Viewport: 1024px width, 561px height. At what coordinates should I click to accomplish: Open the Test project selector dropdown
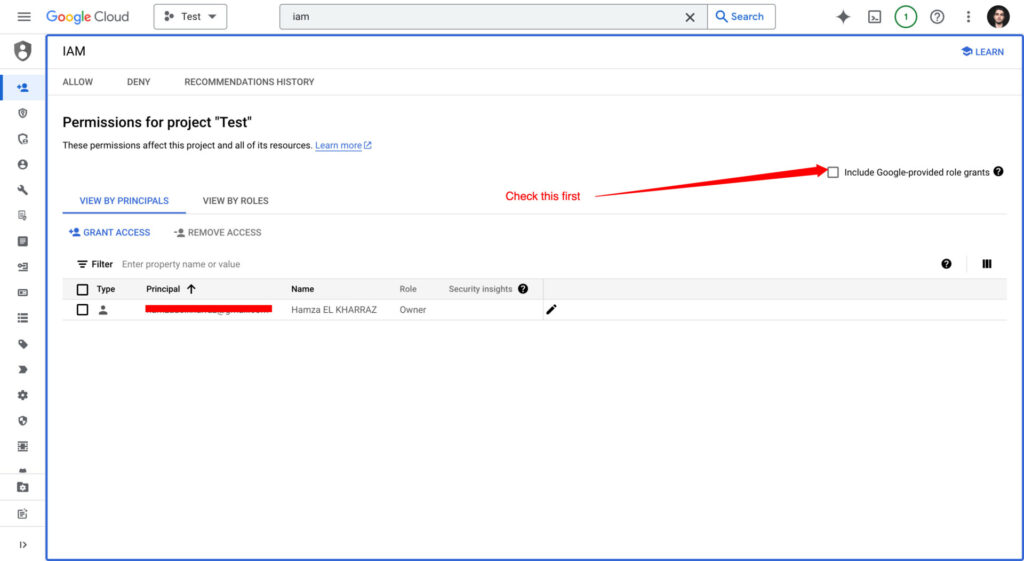190,17
